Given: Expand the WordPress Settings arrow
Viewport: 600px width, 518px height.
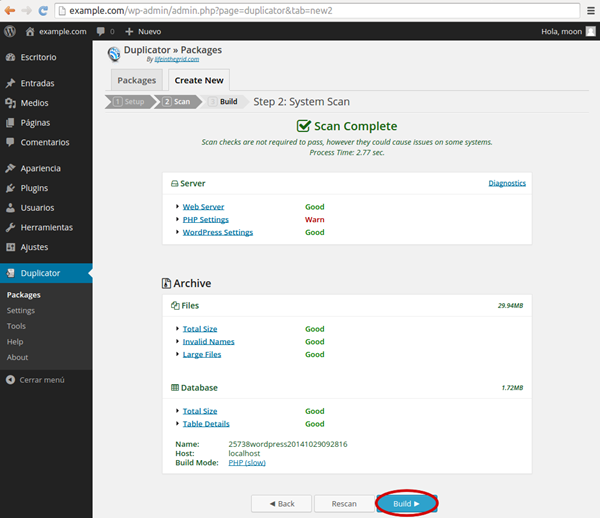Looking at the screenshot, I should 177,232.
